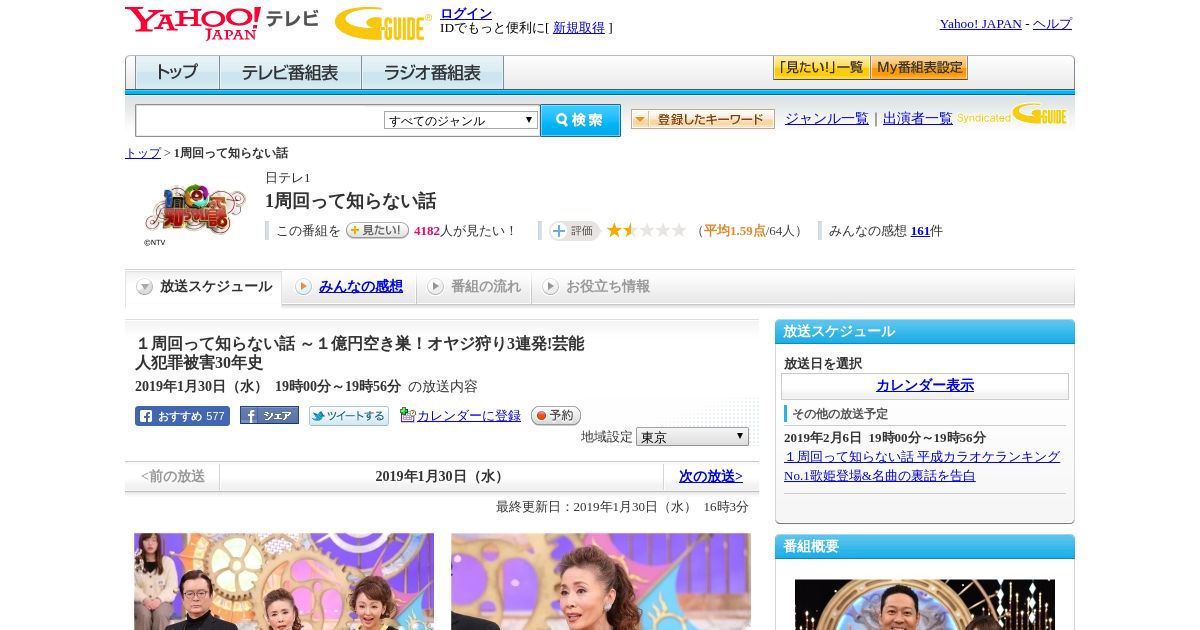Click the 最終更新日 timestamp text
This screenshot has width=1200, height=630.
click(622, 507)
